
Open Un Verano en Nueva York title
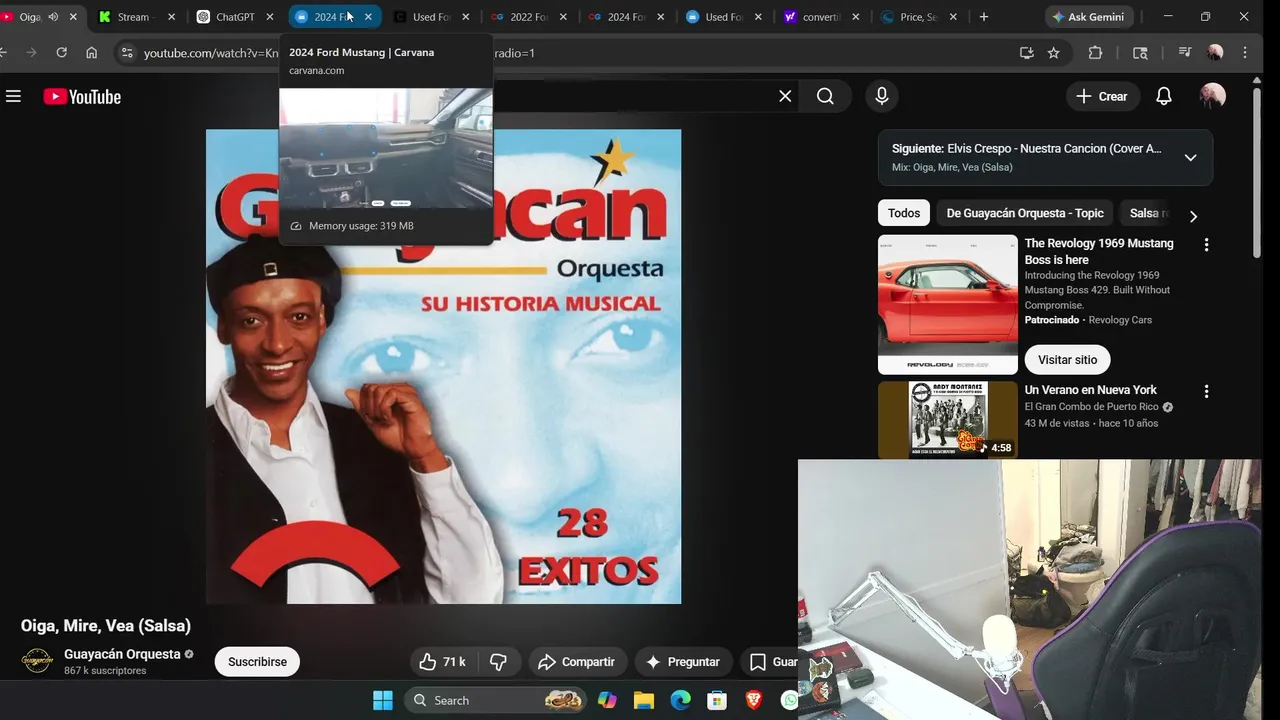pyautogui.click(x=1090, y=390)
